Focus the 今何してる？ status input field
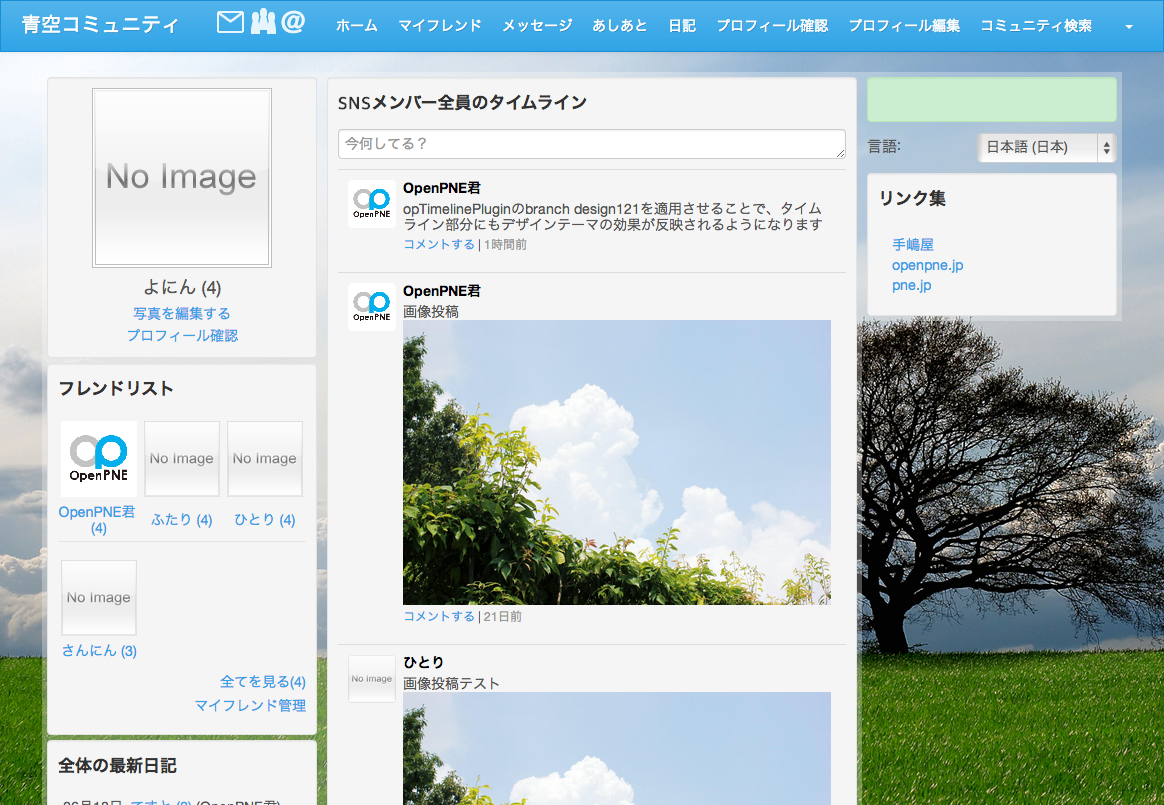This screenshot has width=1164, height=805. tap(592, 144)
